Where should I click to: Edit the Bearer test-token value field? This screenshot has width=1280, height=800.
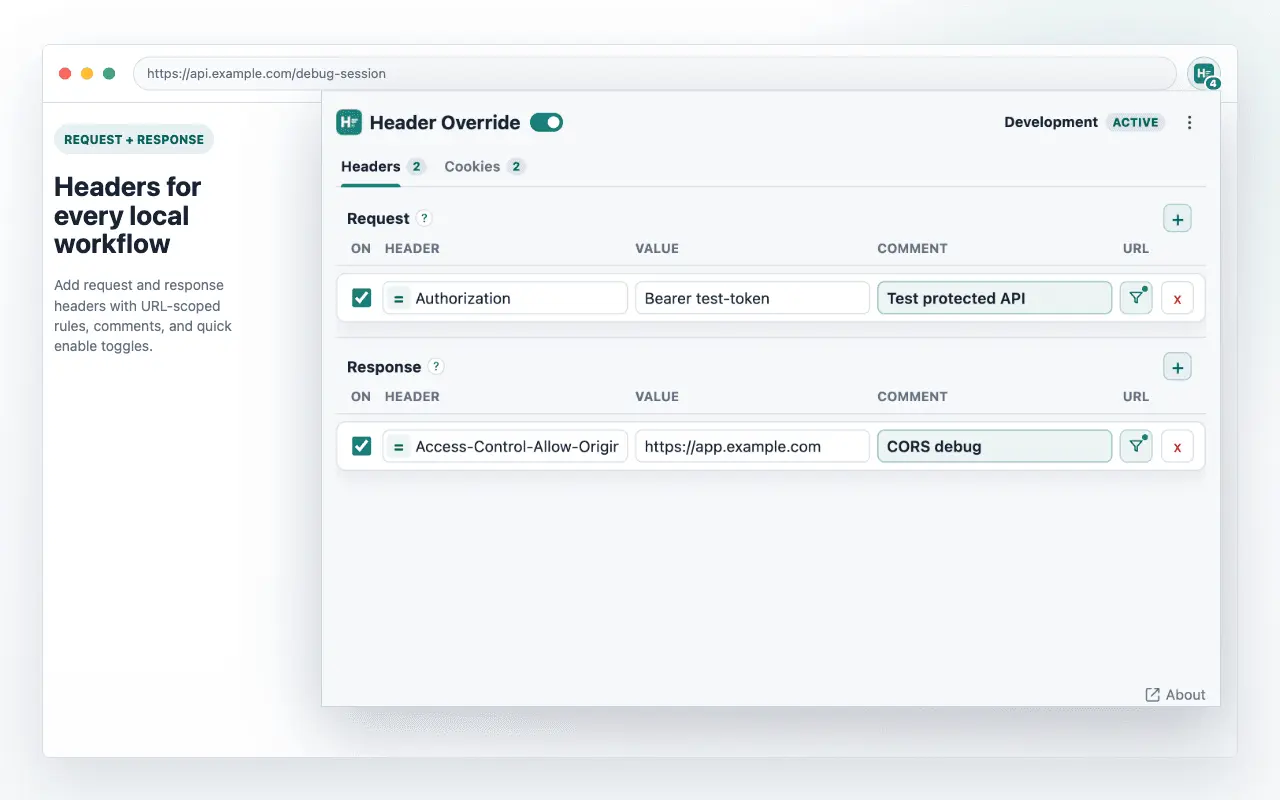752,298
